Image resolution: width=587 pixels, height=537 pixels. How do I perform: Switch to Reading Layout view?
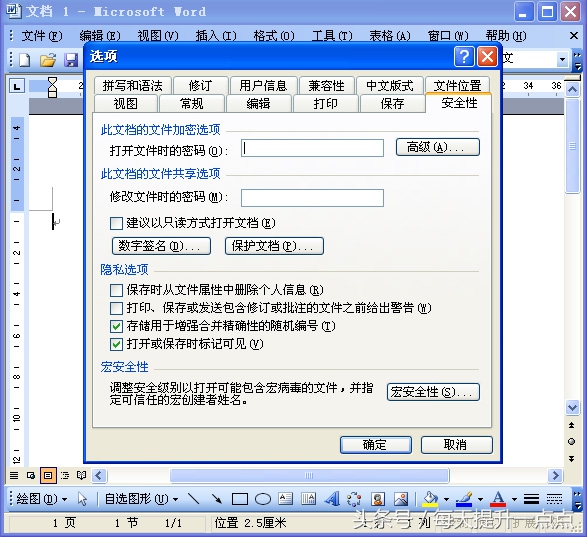pos(81,476)
